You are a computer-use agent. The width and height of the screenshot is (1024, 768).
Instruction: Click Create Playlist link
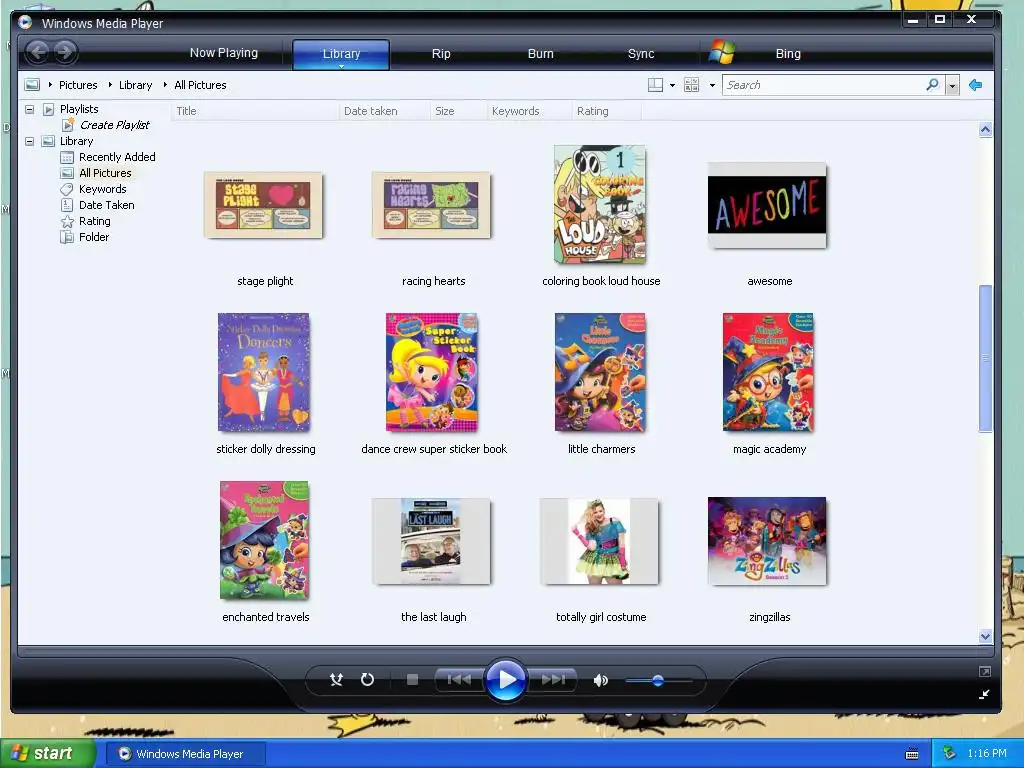[114, 125]
